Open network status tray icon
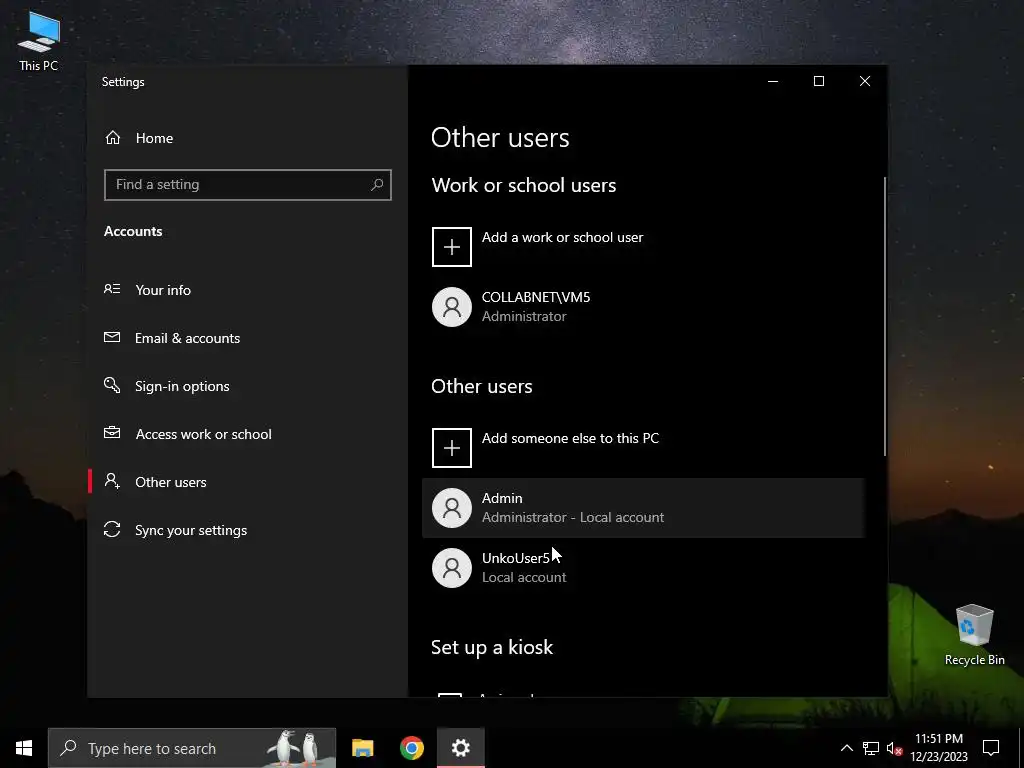 [x=871, y=748]
